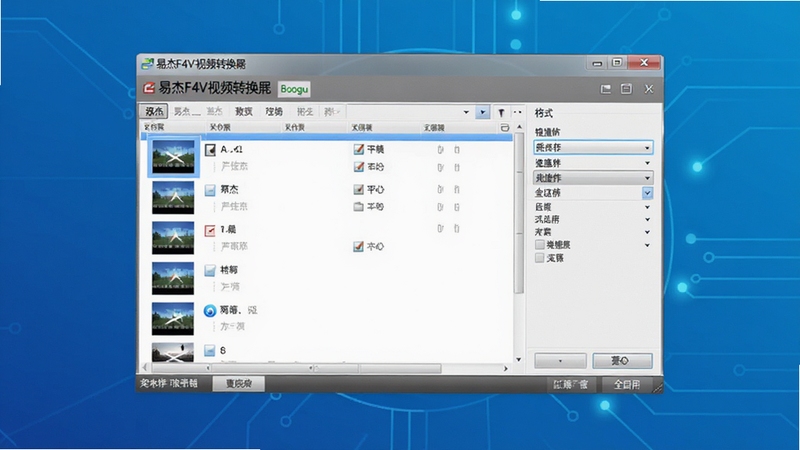The height and width of the screenshot is (450, 800).
Task: Click the down arrow of the vertical scrollbar
Action: point(519,360)
